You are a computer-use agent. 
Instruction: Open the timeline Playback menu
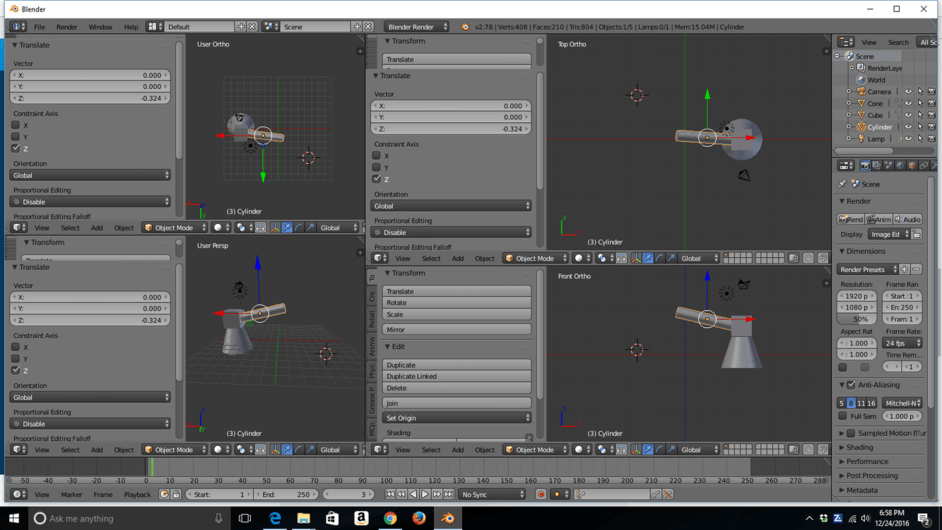click(137, 494)
